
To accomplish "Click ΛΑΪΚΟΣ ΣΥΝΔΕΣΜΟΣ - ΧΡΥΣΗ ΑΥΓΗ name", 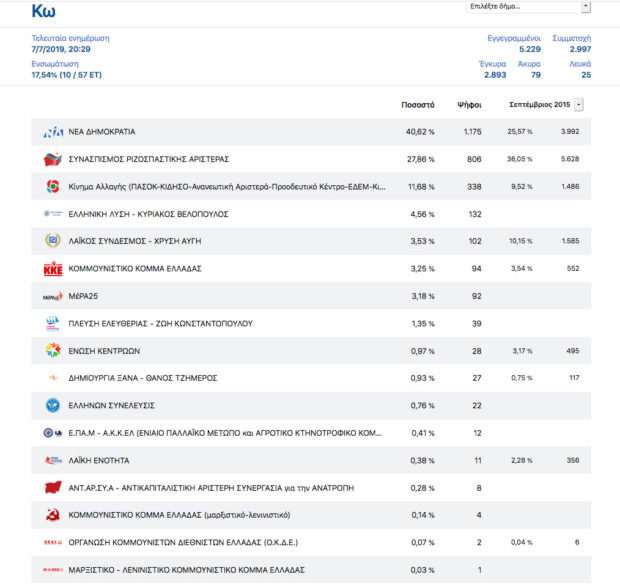I will pos(135,241).
